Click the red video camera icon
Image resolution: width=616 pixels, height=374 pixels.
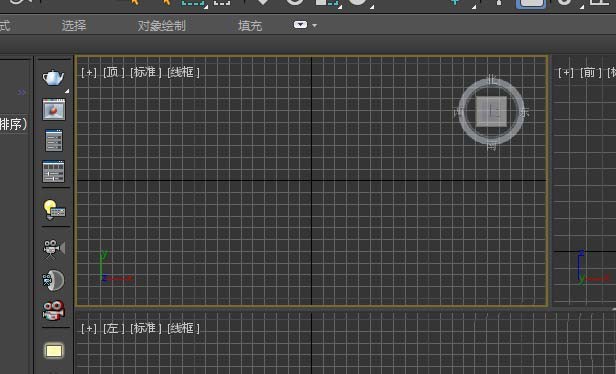click(53, 310)
